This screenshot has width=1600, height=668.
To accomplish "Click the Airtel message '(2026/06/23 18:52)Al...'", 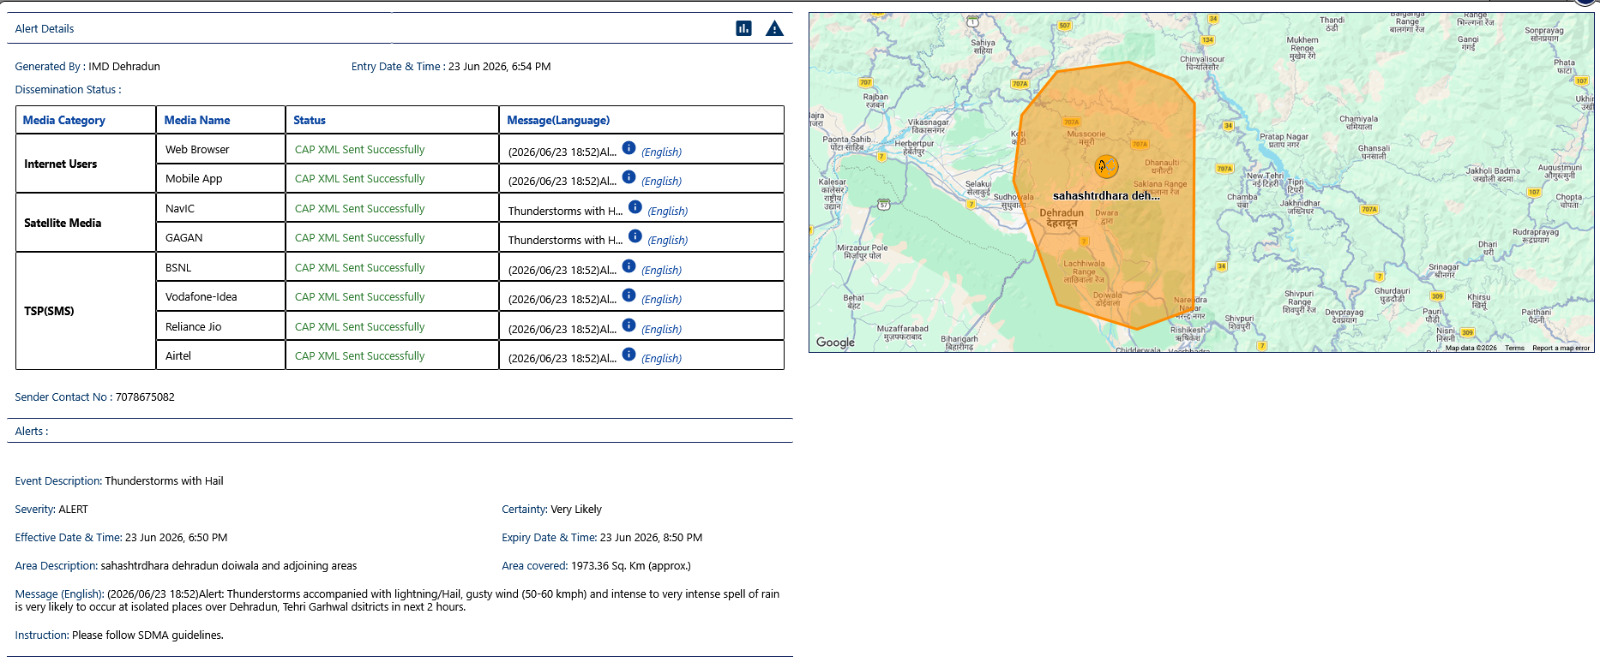I will (562, 358).
